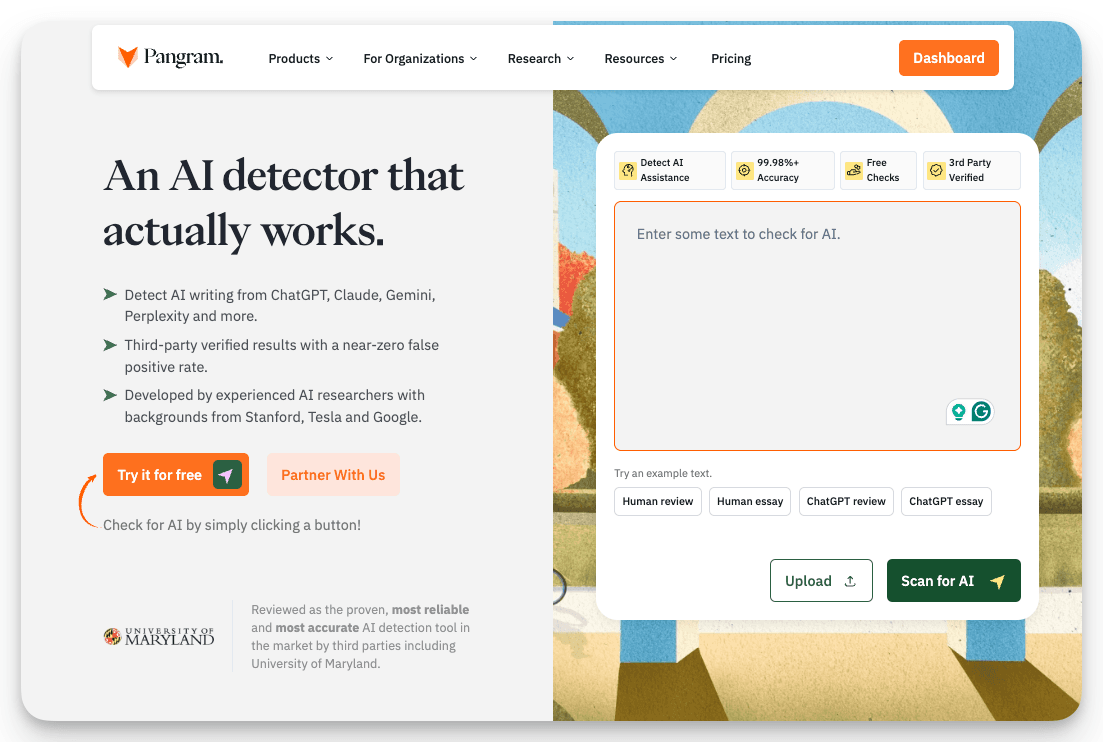Click the Detect AI Assistance badge icon

(629, 170)
